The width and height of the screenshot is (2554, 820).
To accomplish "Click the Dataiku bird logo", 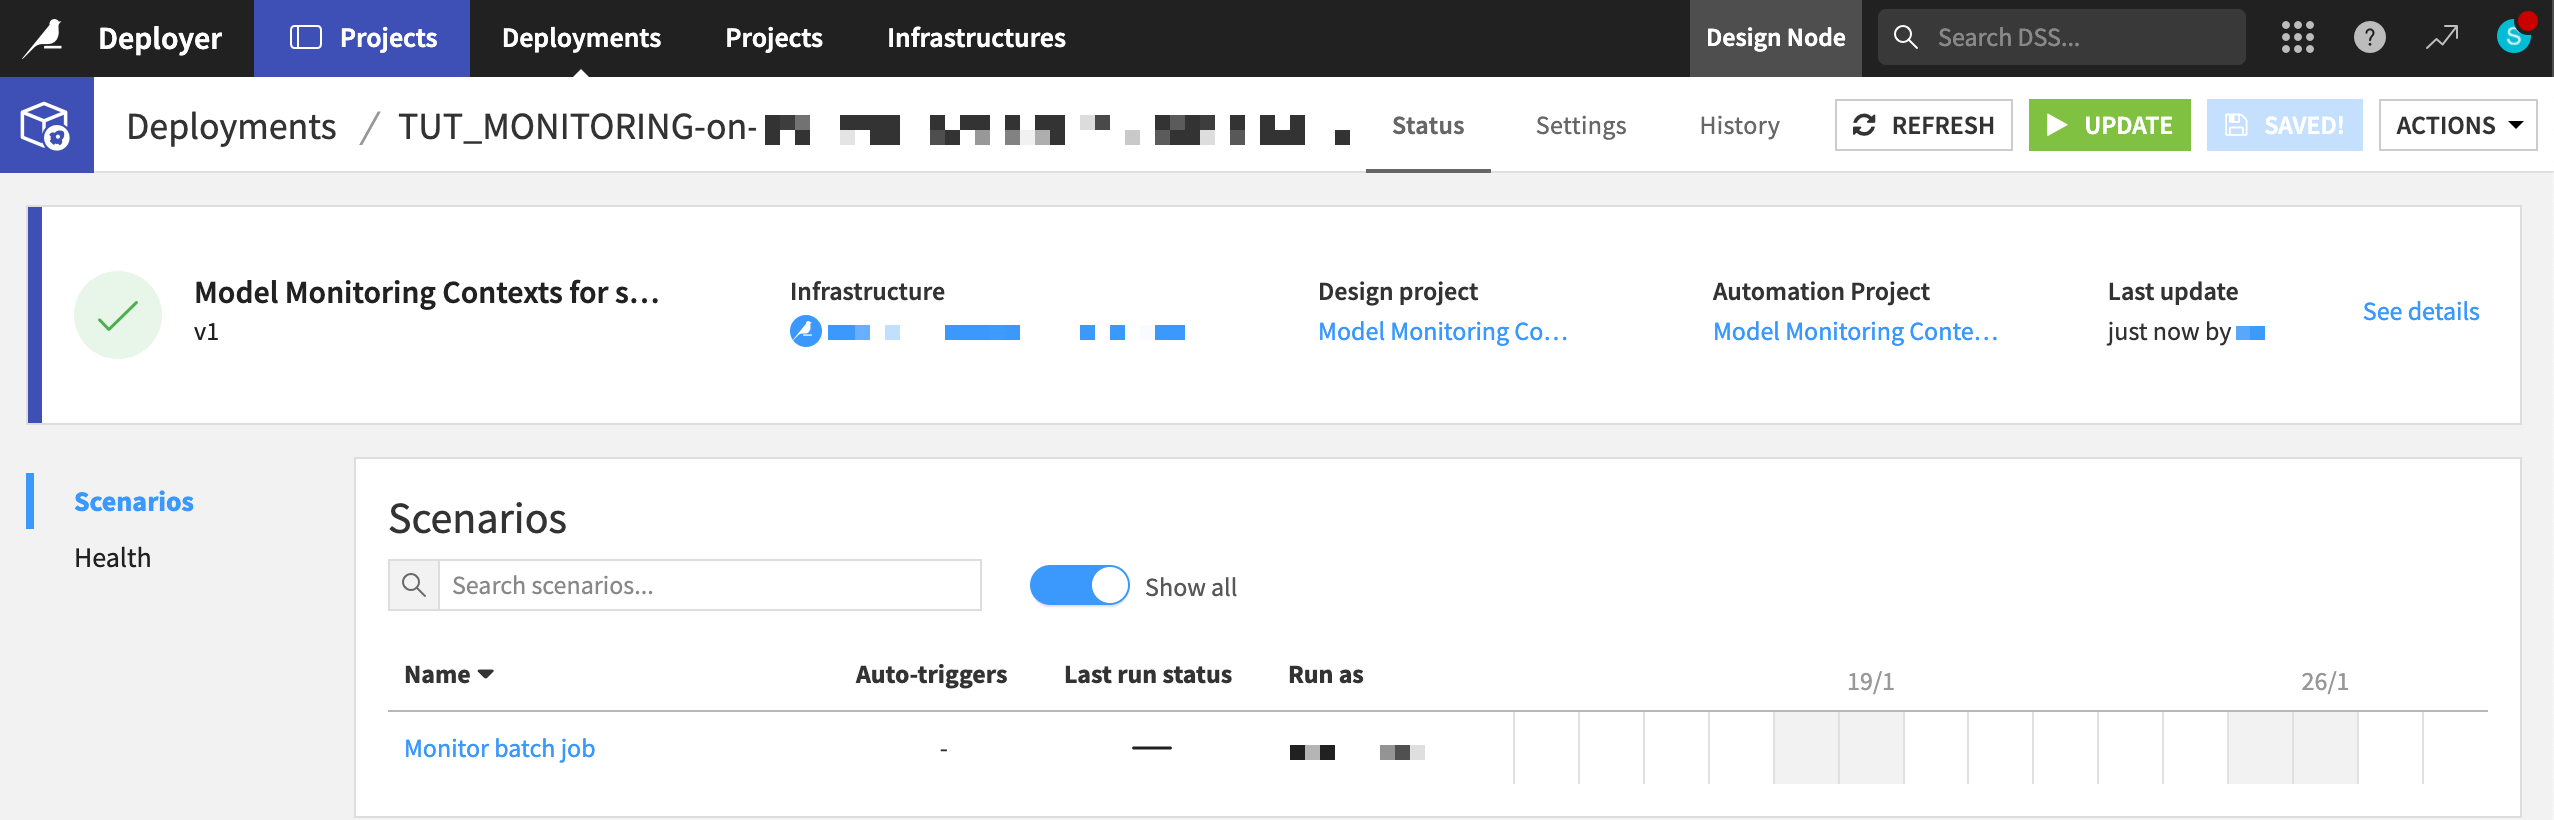I will (x=44, y=38).
